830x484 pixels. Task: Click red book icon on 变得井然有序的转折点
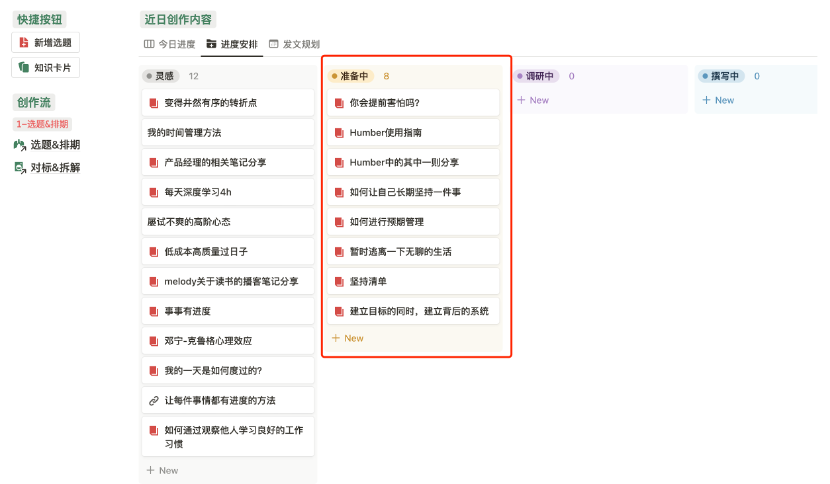(x=154, y=103)
